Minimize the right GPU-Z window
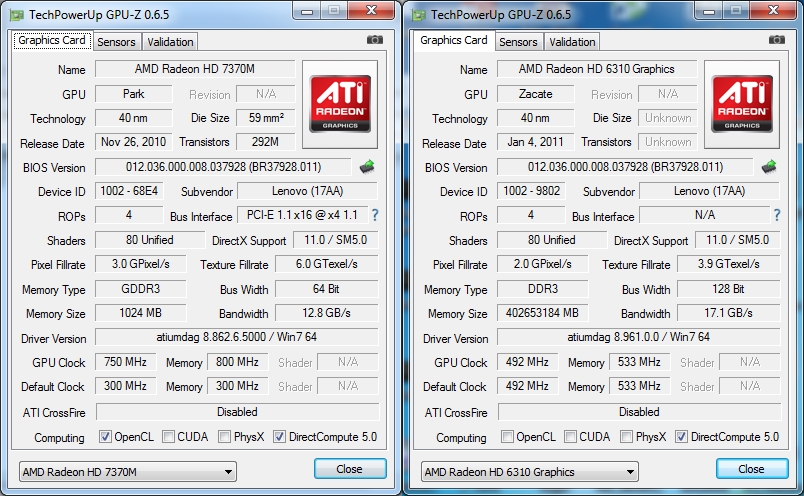804x496 pixels. [x=709, y=11]
